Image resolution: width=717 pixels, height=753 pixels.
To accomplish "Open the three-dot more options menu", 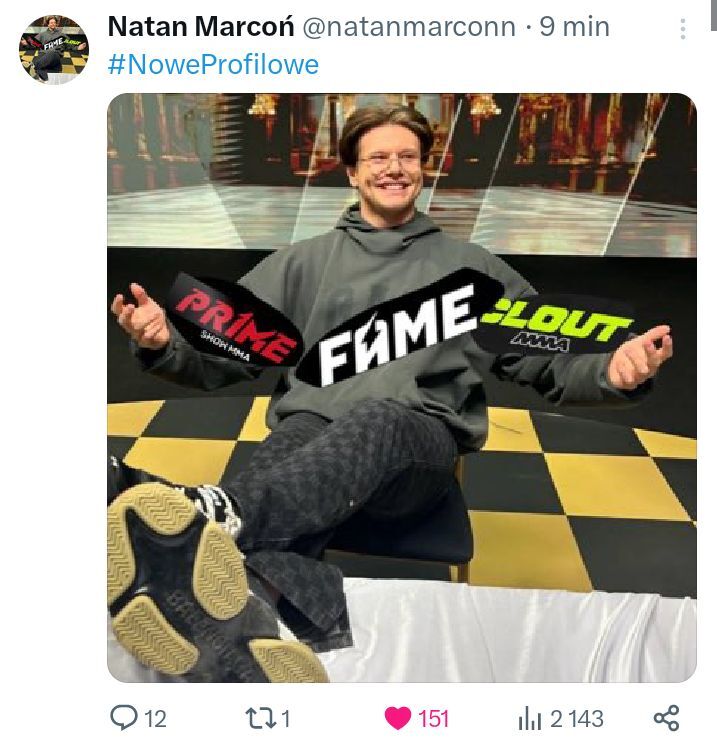I will (684, 29).
